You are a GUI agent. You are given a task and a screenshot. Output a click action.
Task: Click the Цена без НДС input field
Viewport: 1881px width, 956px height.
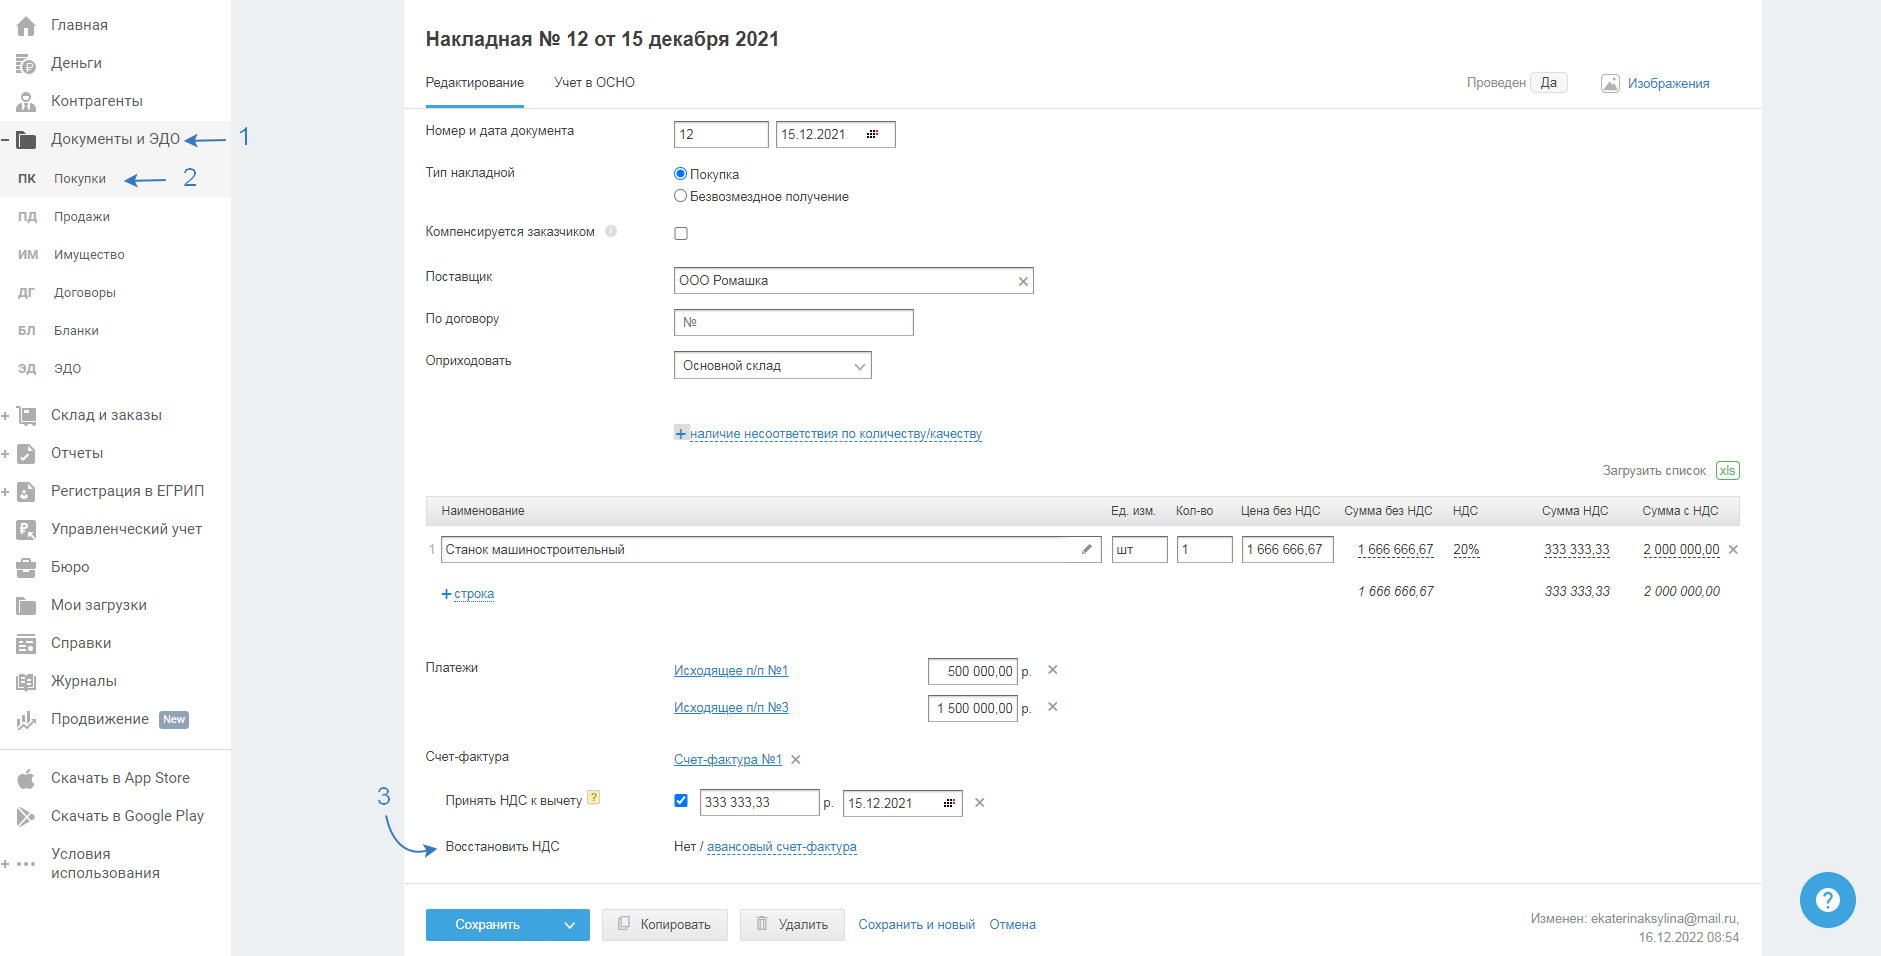(1287, 549)
